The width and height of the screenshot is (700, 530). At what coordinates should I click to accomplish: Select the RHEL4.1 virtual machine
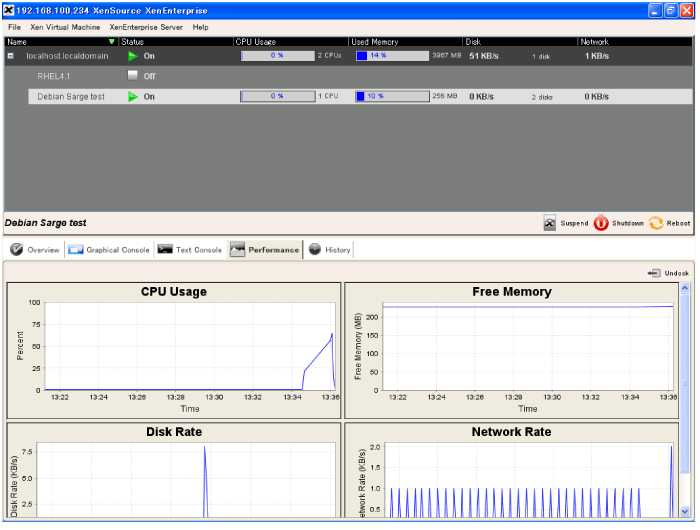(x=54, y=76)
